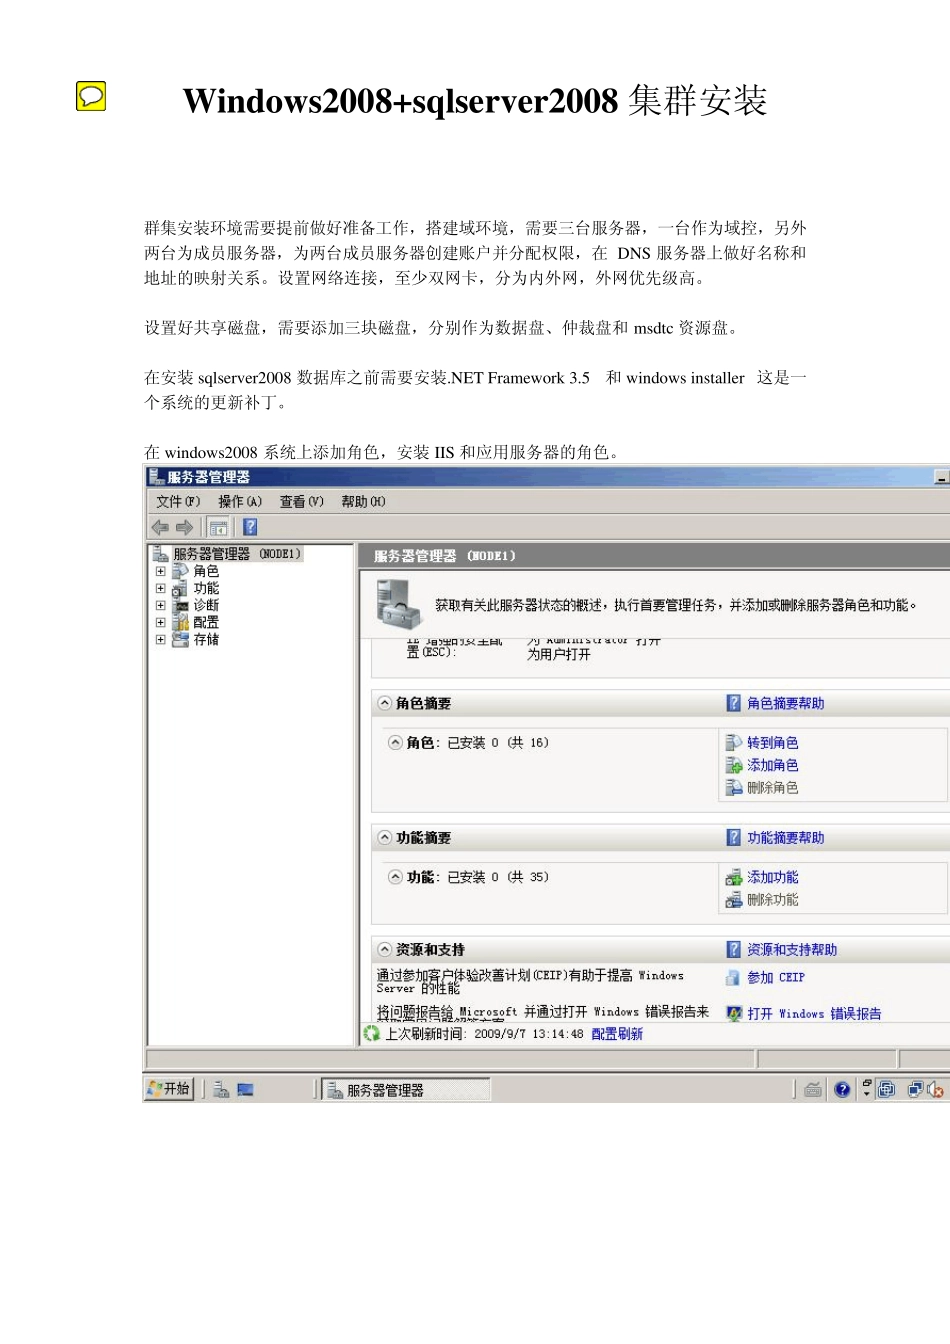The width and height of the screenshot is (950, 1344).
Task: Click the yellow comment annotation icon
Action: (91, 96)
